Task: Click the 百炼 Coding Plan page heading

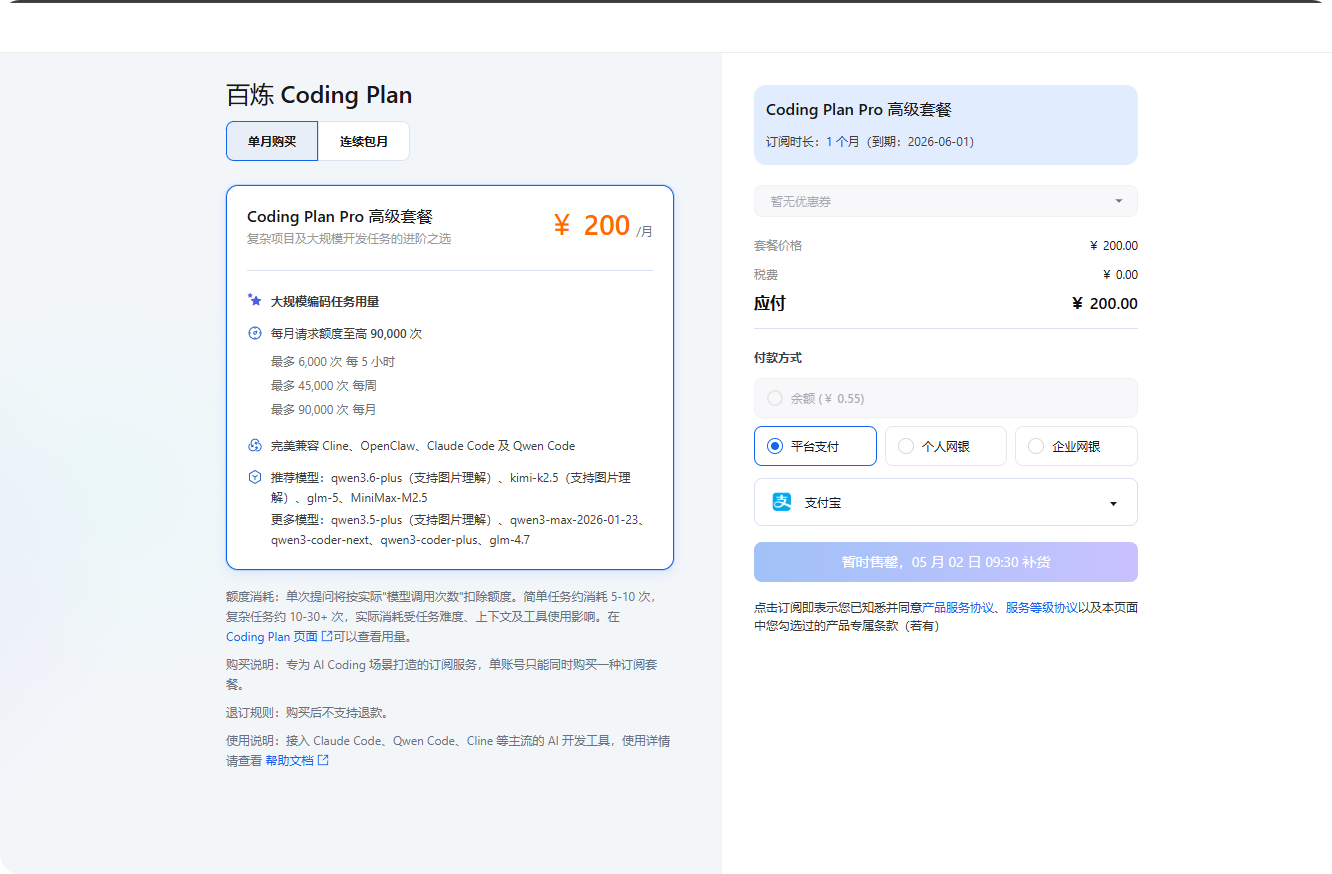Action: [319, 95]
